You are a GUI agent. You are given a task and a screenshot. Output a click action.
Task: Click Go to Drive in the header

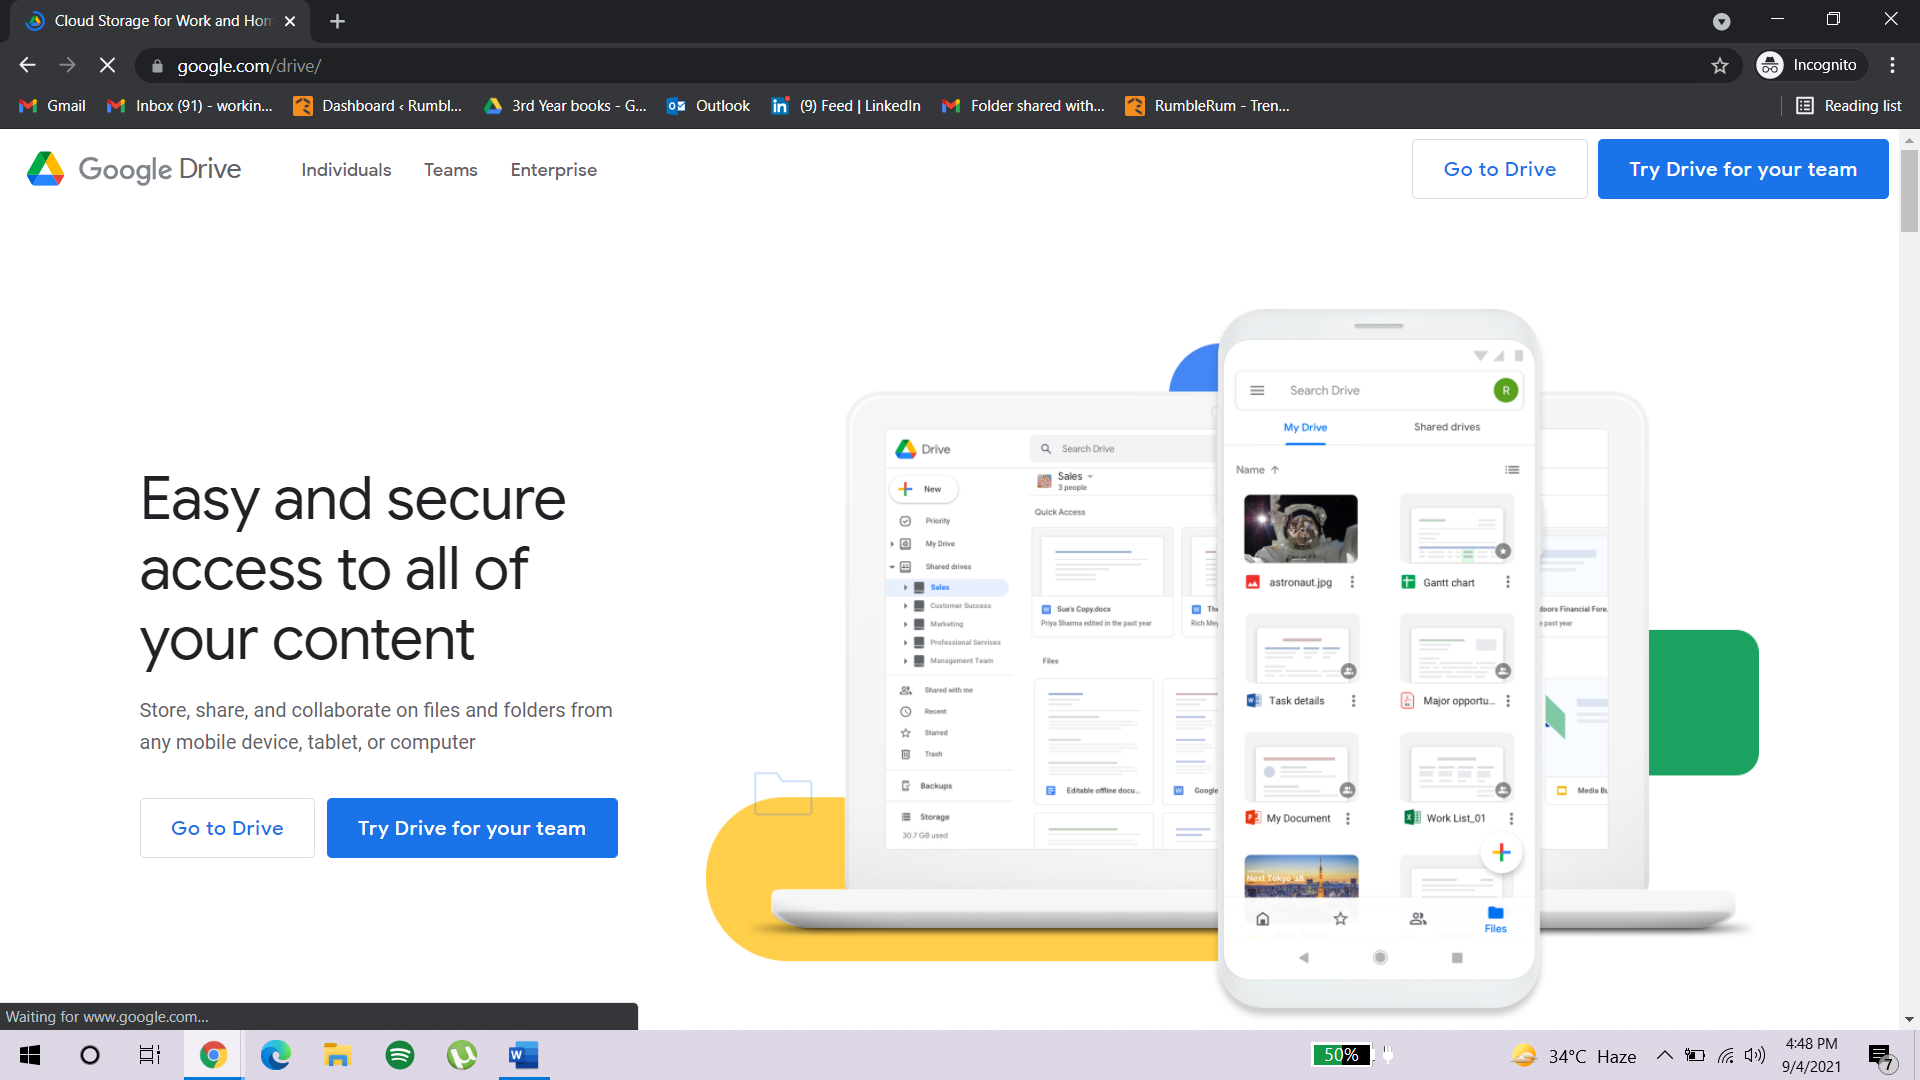point(1499,169)
